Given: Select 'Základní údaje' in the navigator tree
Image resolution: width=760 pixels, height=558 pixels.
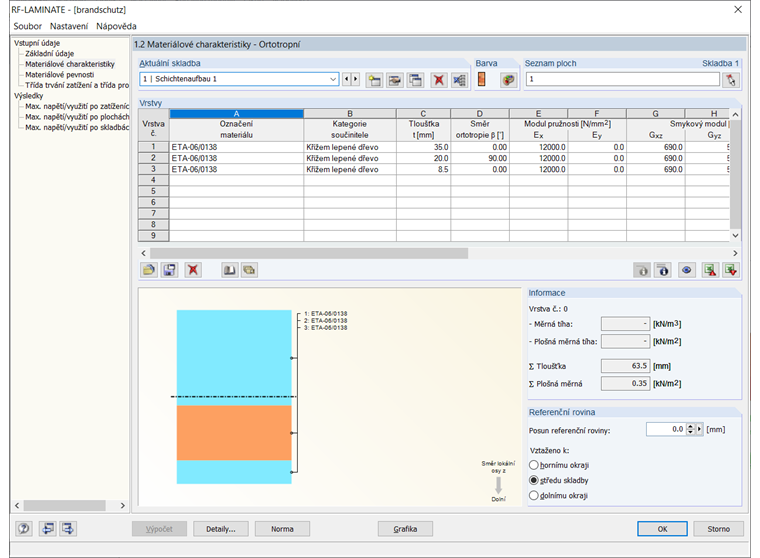Looking at the screenshot, I should tap(49, 53).
